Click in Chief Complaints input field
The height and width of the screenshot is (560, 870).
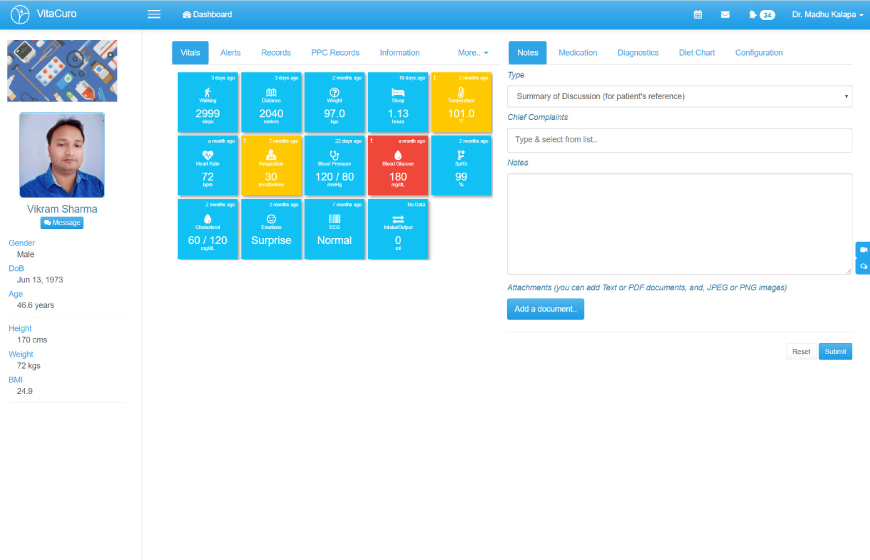pyautogui.click(x=679, y=140)
